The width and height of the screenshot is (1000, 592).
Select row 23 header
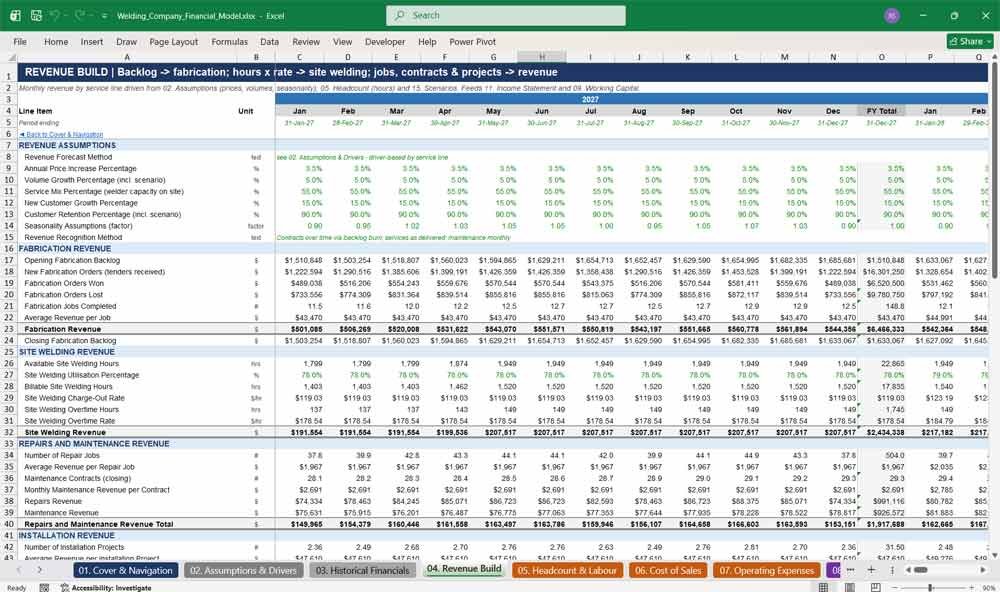9,329
